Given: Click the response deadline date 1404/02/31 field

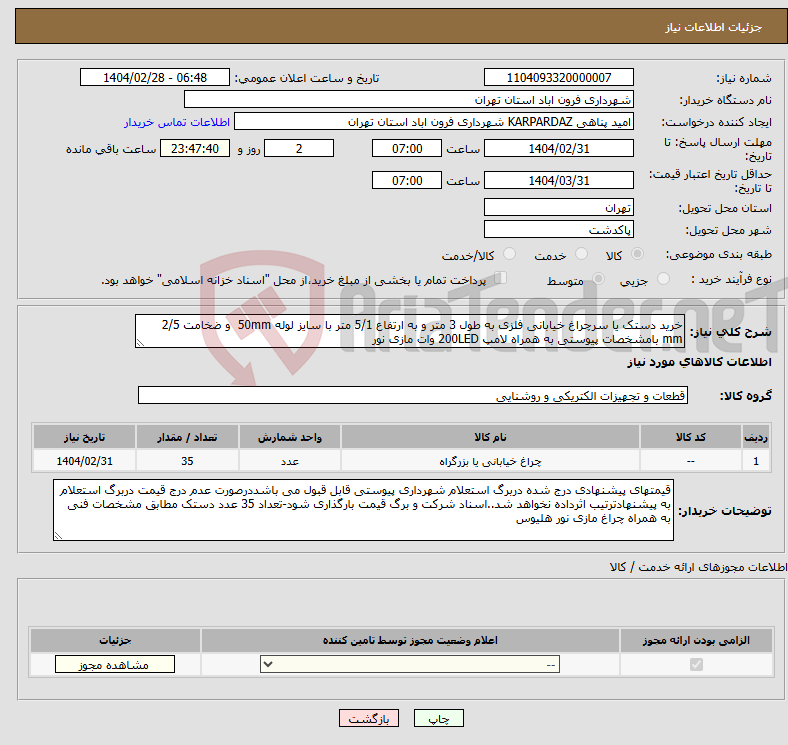Looking at the screenshot, I should (x=558, y=148).
